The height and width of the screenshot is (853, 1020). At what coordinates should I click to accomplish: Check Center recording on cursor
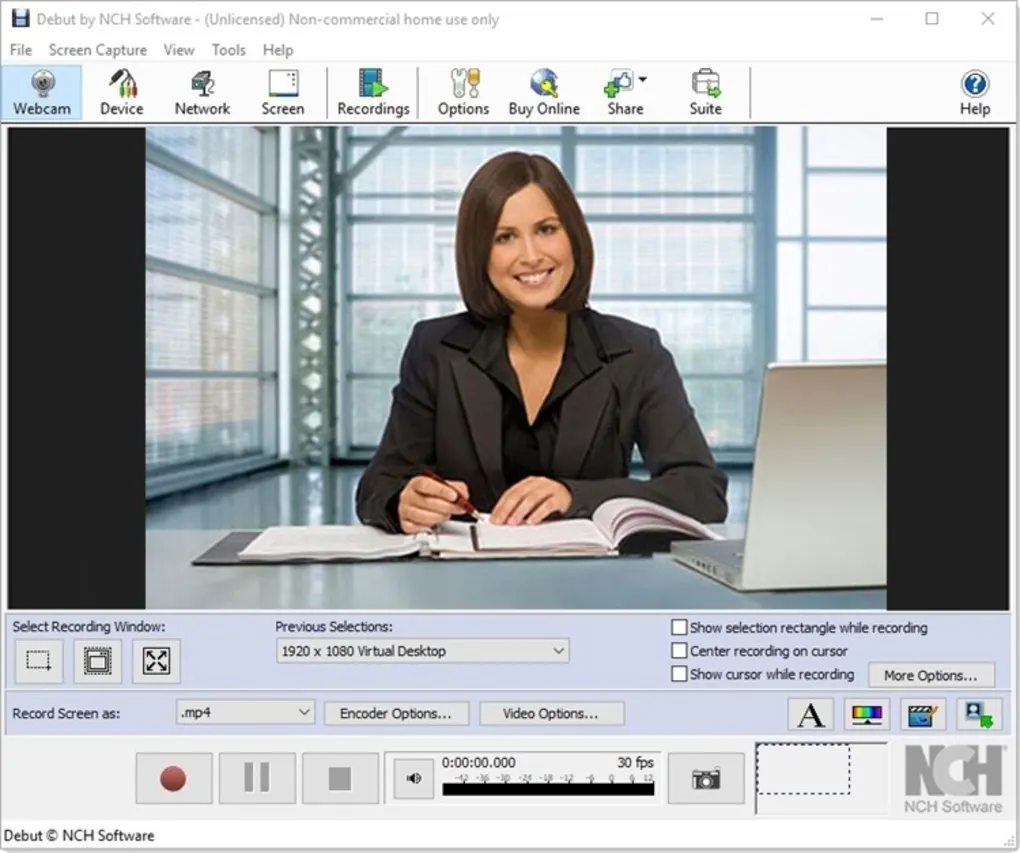point(679,650)
